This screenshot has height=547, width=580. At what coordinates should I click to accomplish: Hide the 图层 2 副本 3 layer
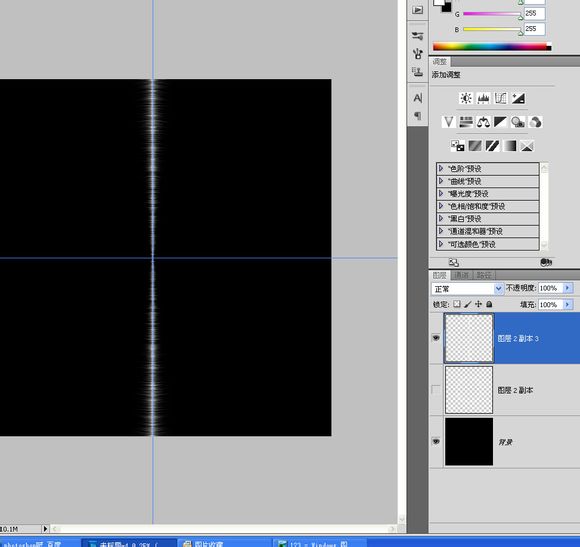coord(436,337)
